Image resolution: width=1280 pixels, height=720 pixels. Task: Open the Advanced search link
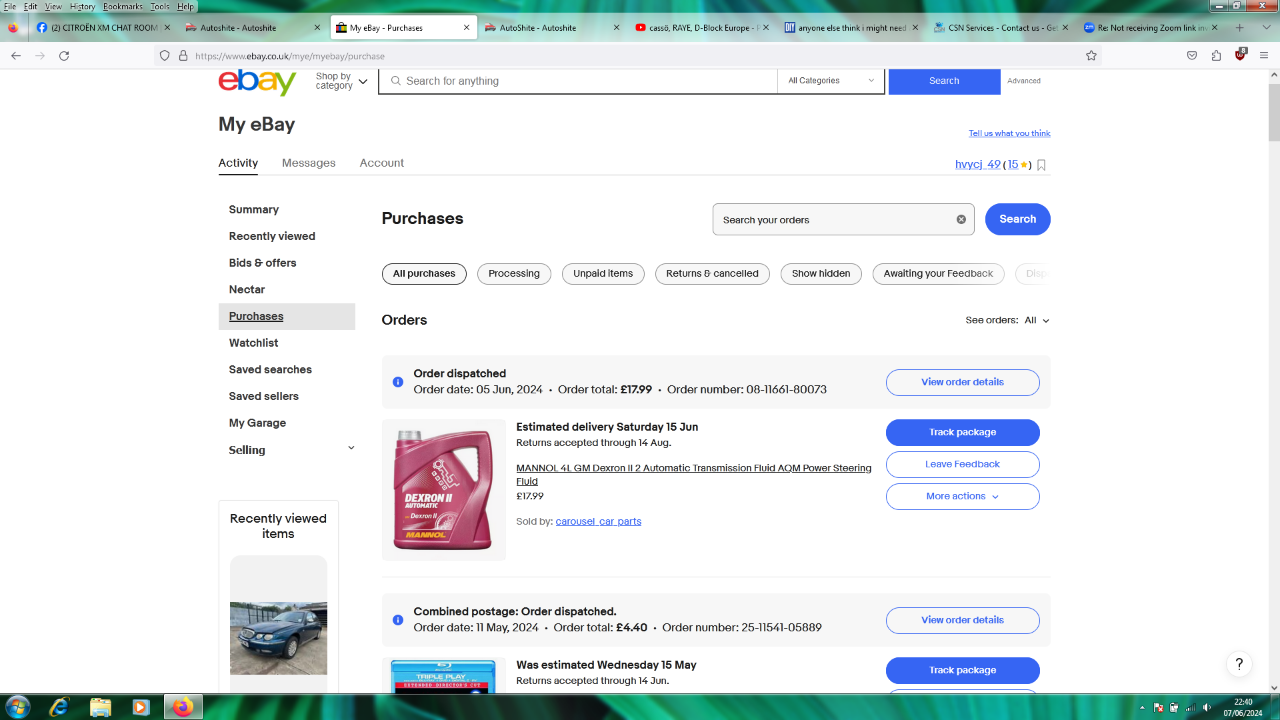(x=1024, y=81)
